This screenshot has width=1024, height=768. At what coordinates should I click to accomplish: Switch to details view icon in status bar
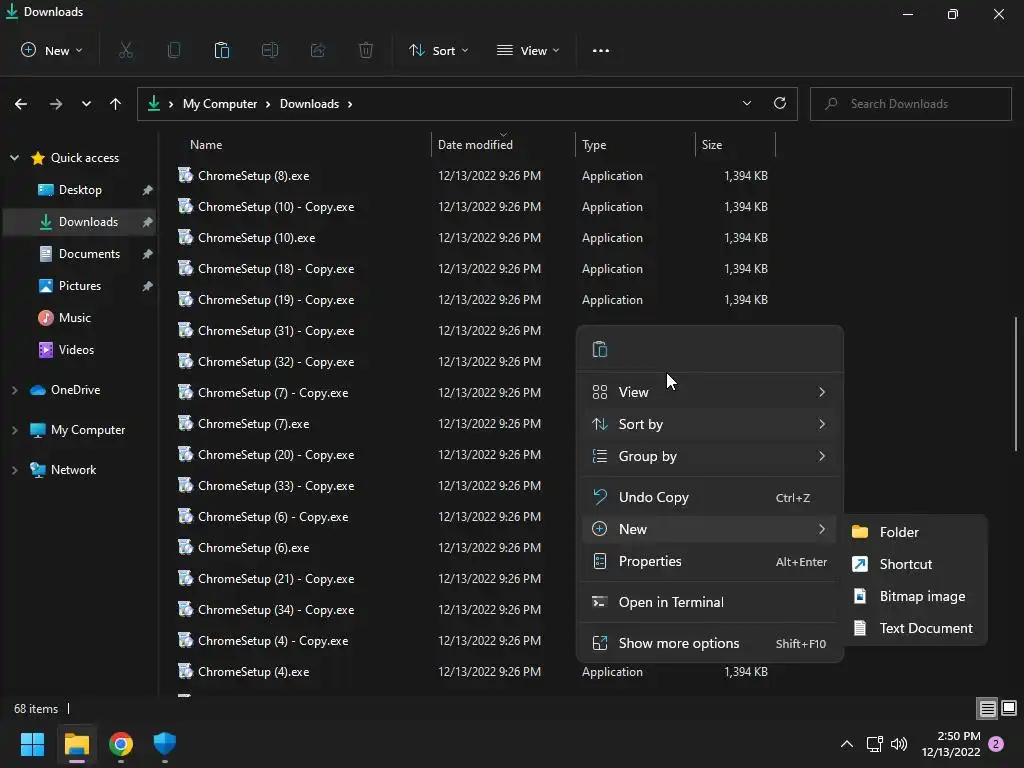pos(987,709)
